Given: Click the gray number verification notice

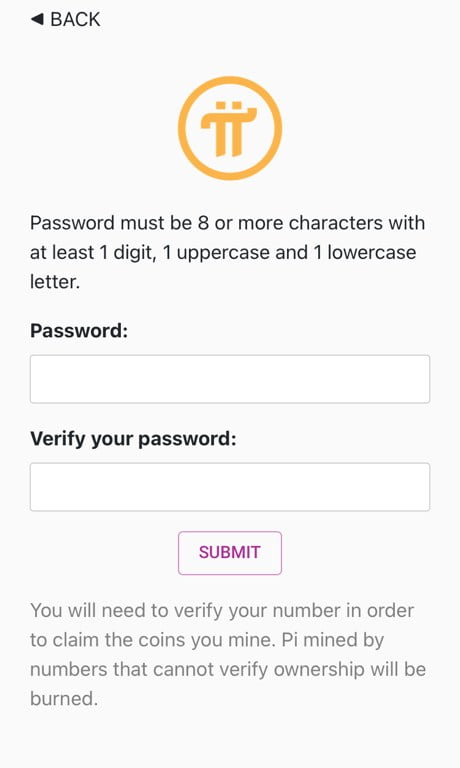Looking at the screenshot, I should click(x=228, y=654).
